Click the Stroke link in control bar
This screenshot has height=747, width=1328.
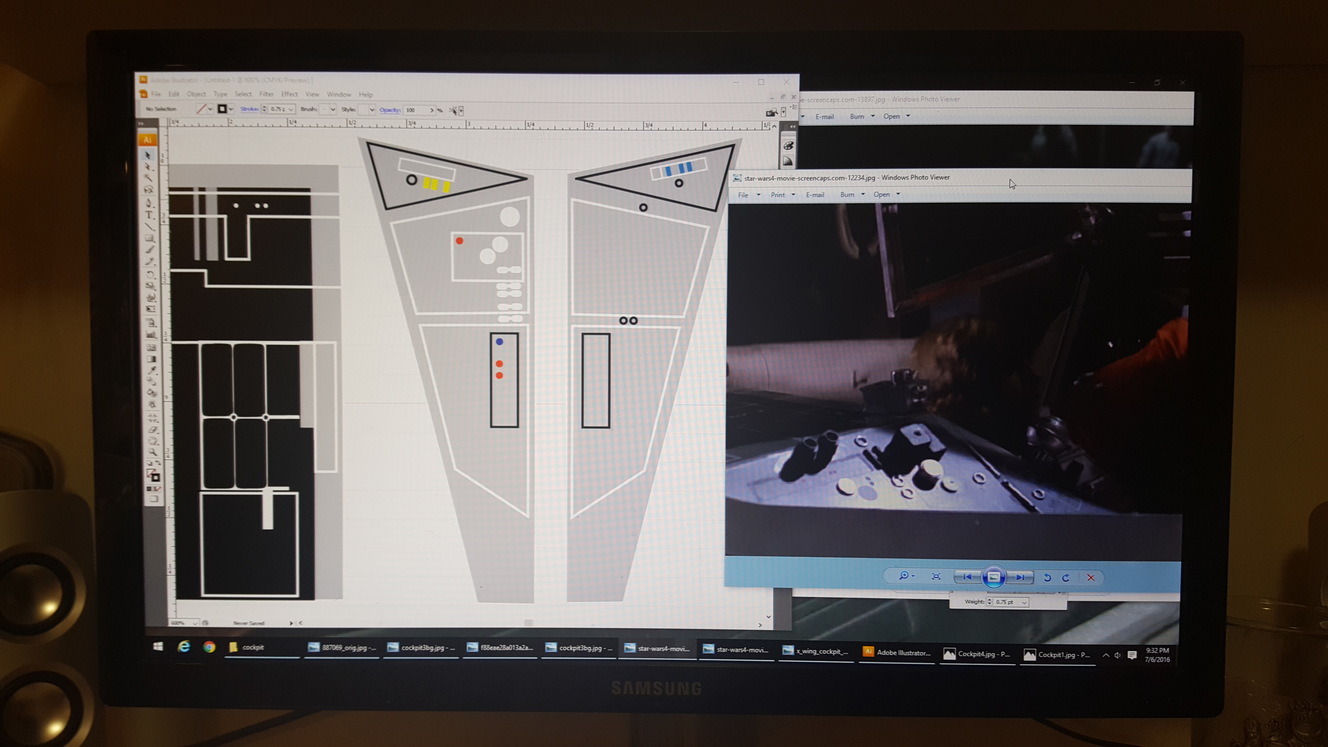coord(250,109)
